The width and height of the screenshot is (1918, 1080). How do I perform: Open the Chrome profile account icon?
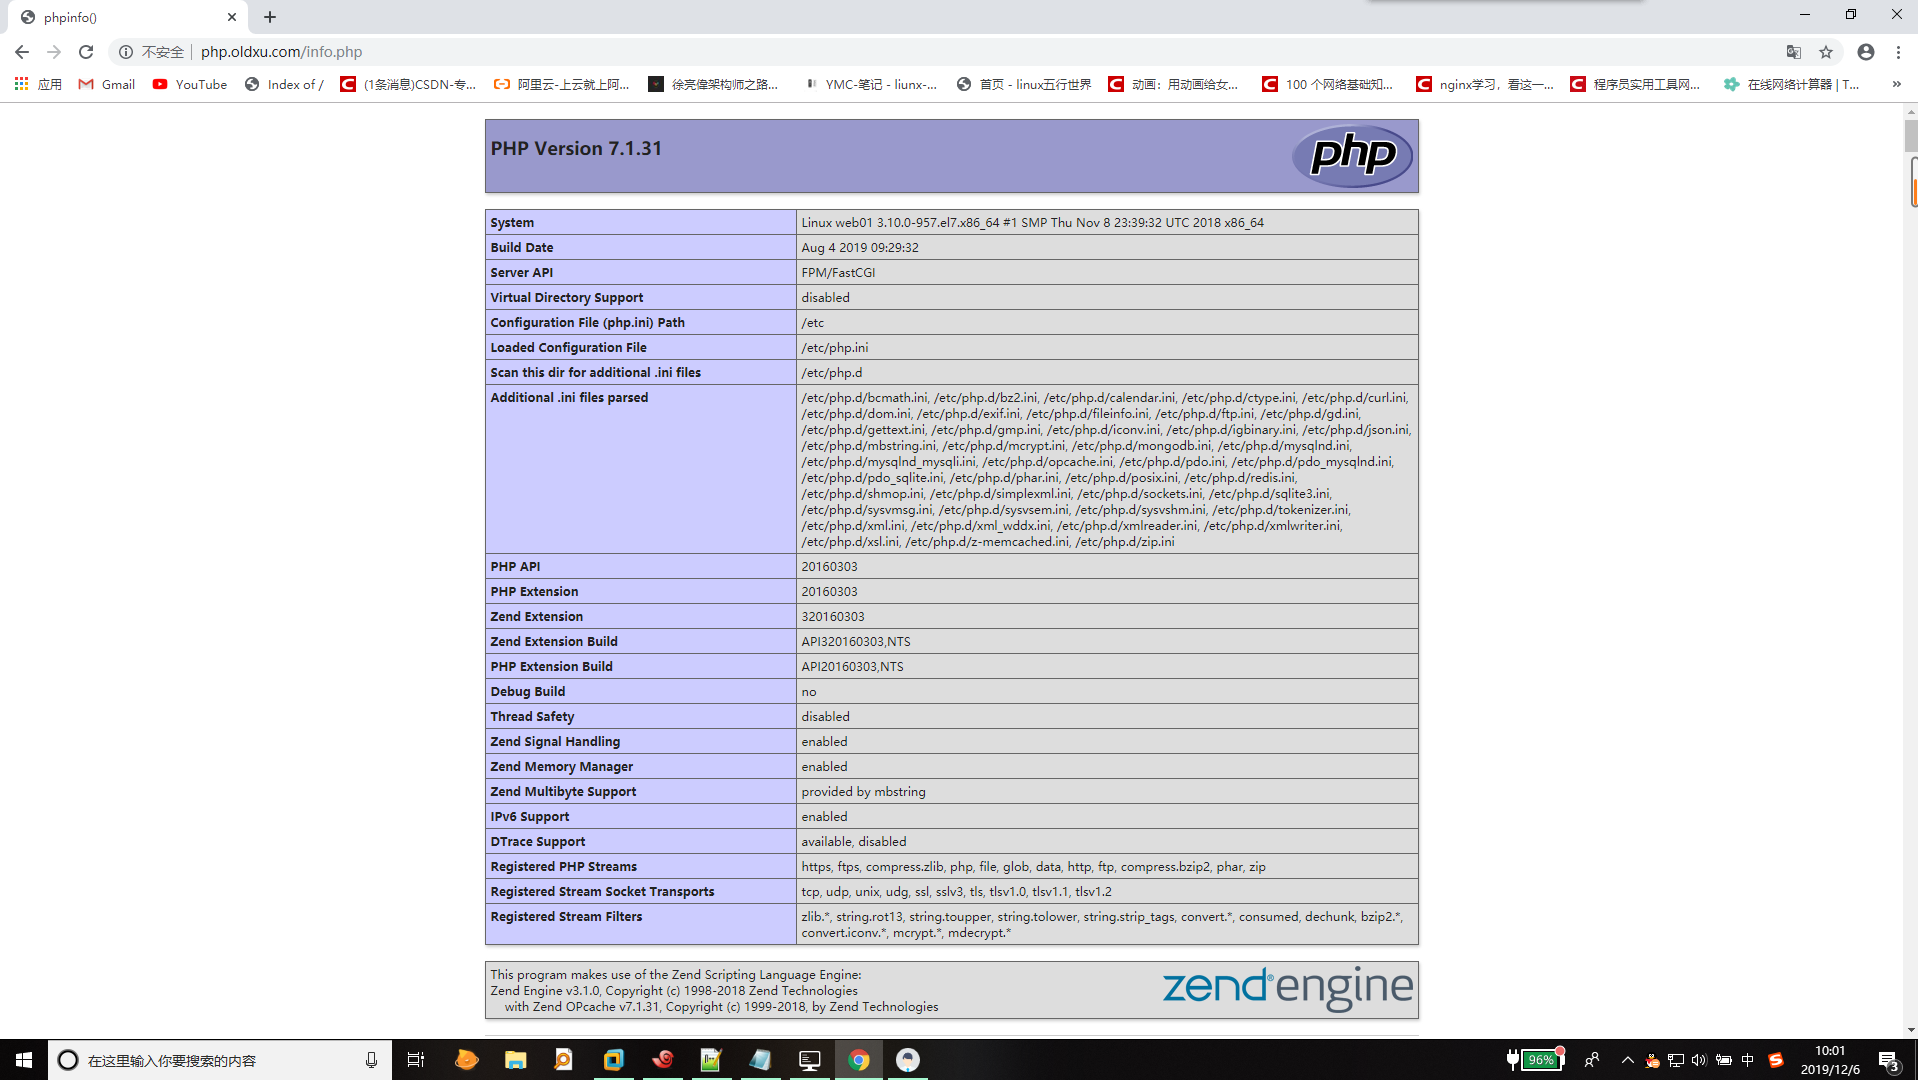pyautogui.click(x=1866, y=52)
